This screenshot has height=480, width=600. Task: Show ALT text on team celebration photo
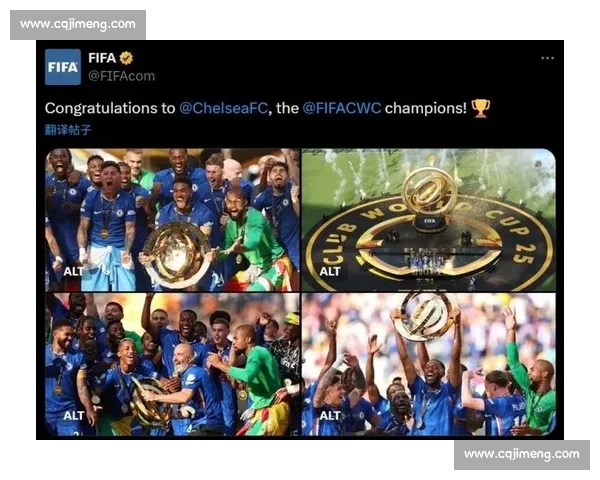click(73, 271)
